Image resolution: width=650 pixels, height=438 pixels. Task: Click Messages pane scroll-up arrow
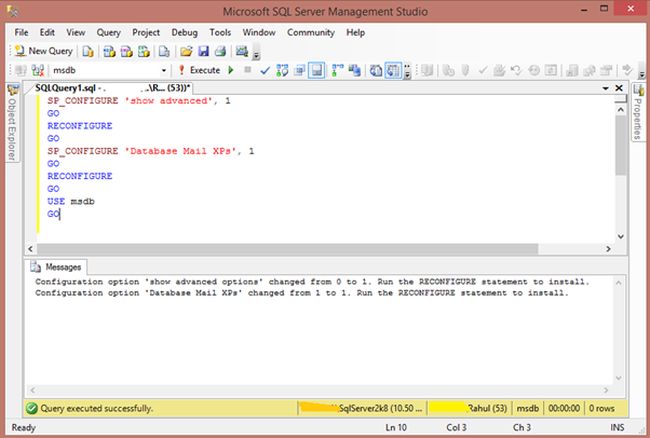tap(619, 283)
